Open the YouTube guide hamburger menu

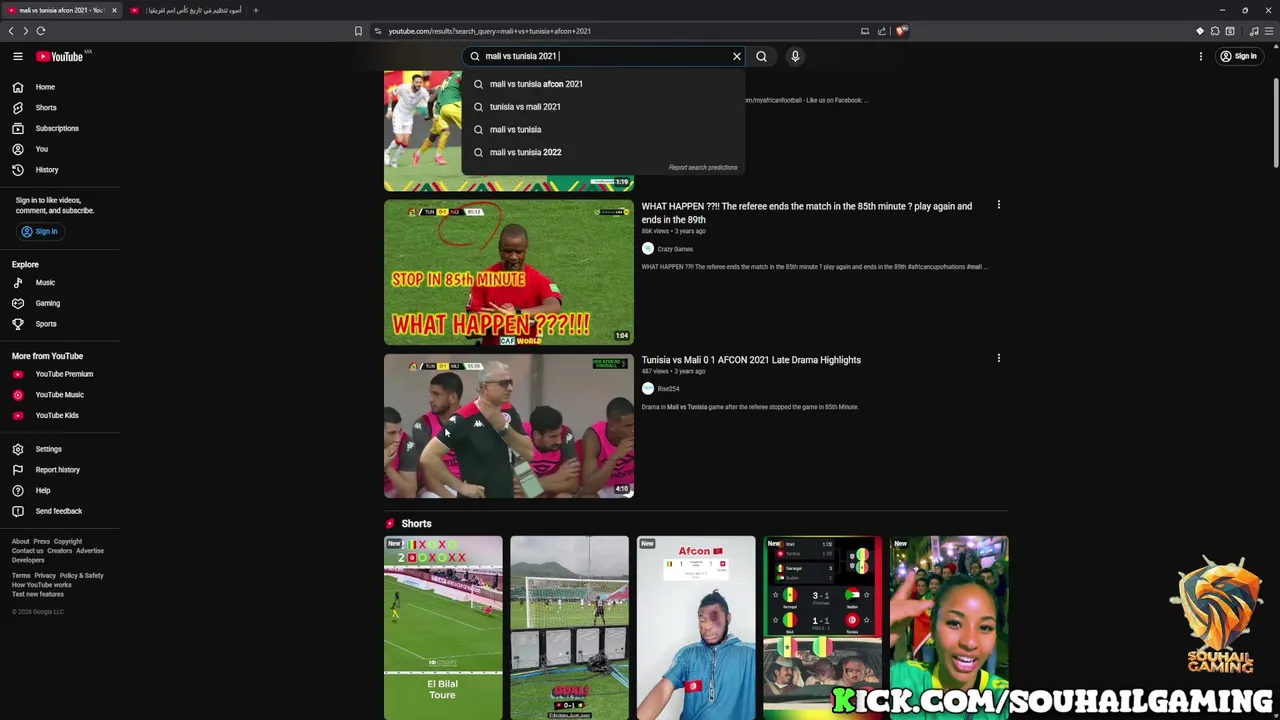[17, 56]
